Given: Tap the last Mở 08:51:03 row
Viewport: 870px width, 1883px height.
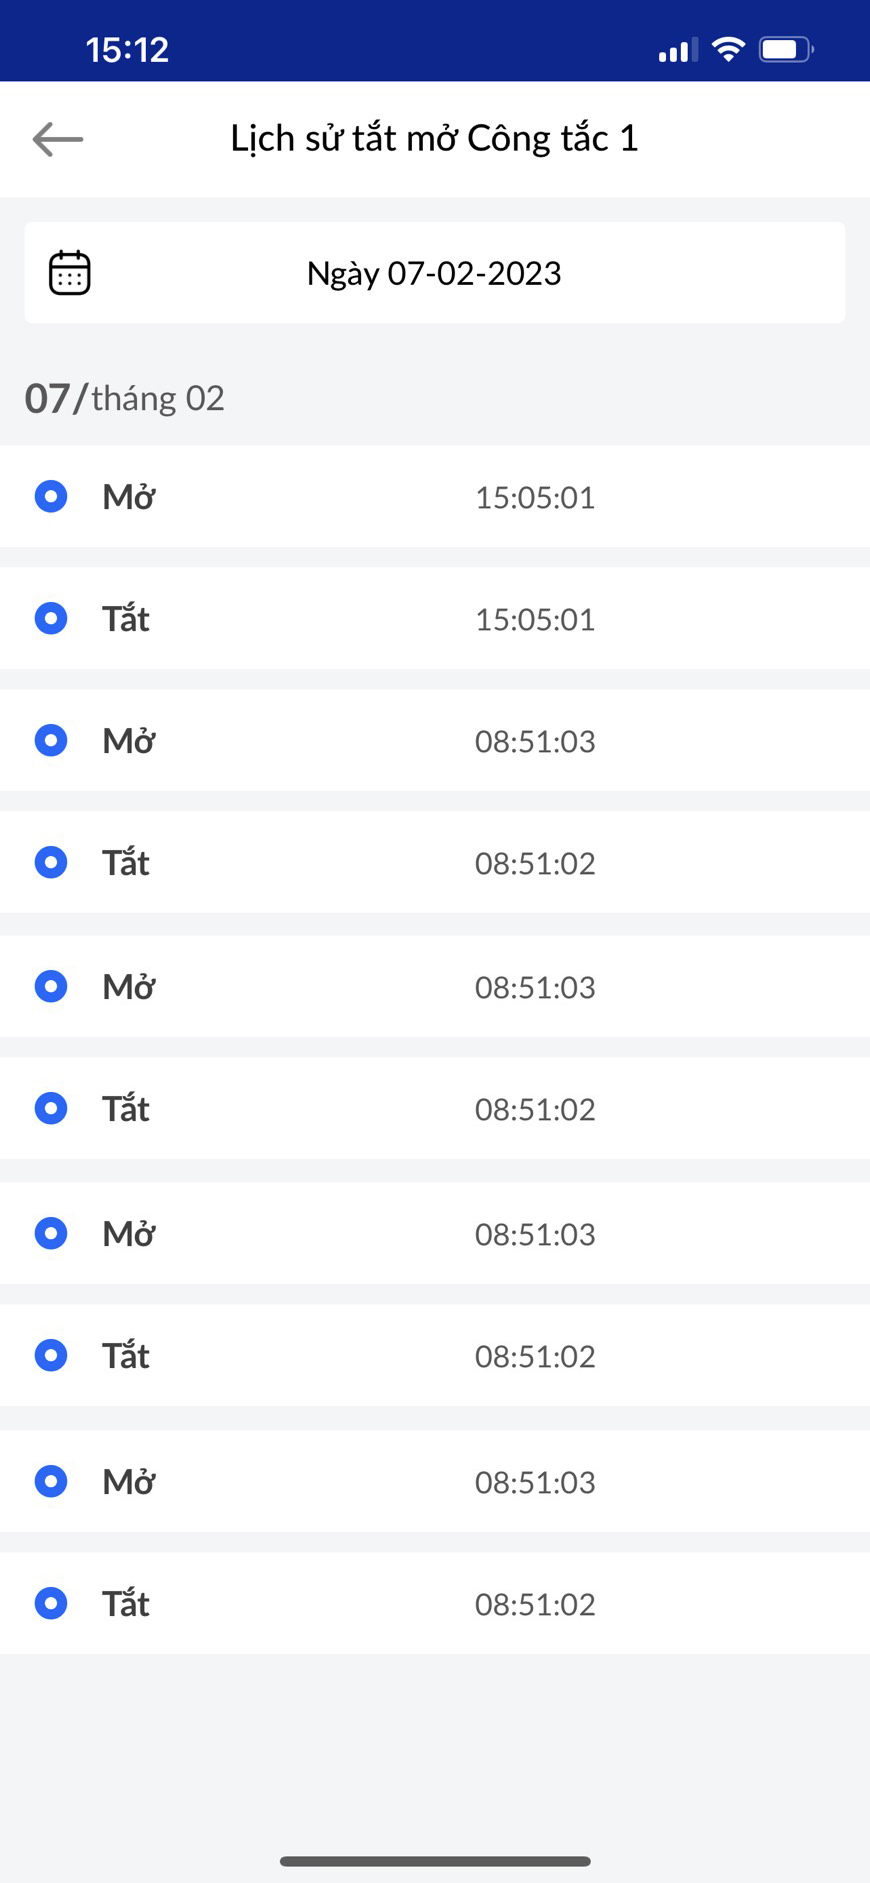Looking at the screenshot, I should pos(435,1481).
